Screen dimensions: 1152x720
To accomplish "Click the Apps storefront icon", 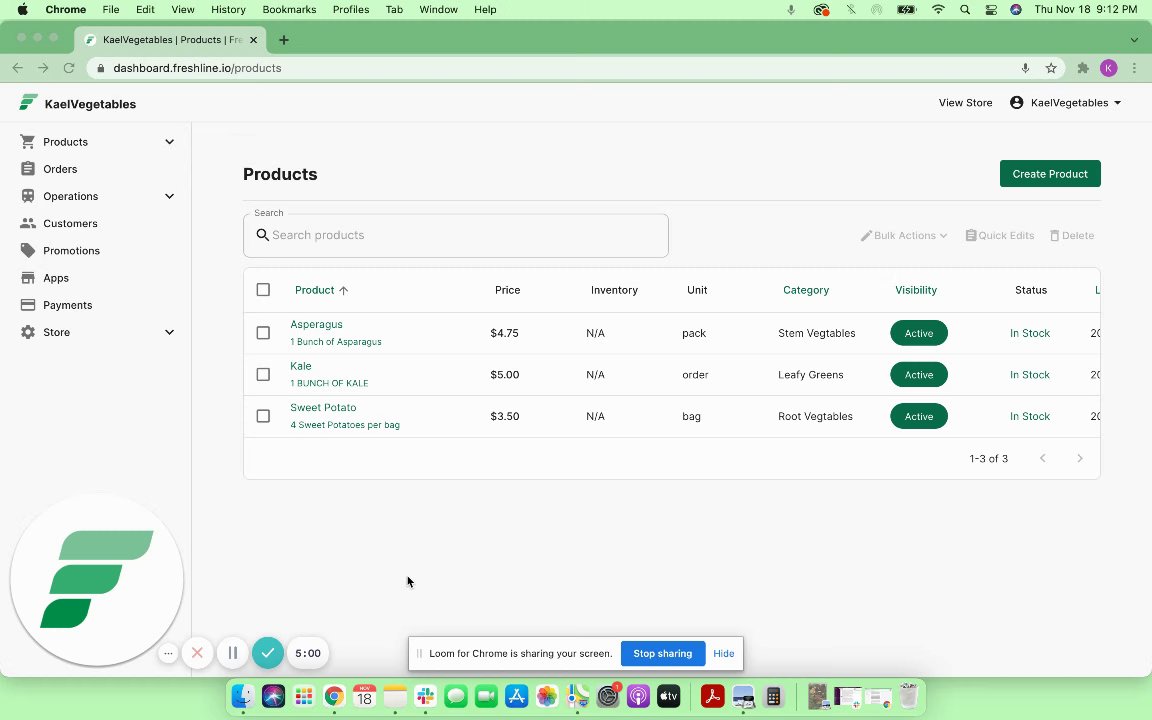I will (x=28, y=278).
